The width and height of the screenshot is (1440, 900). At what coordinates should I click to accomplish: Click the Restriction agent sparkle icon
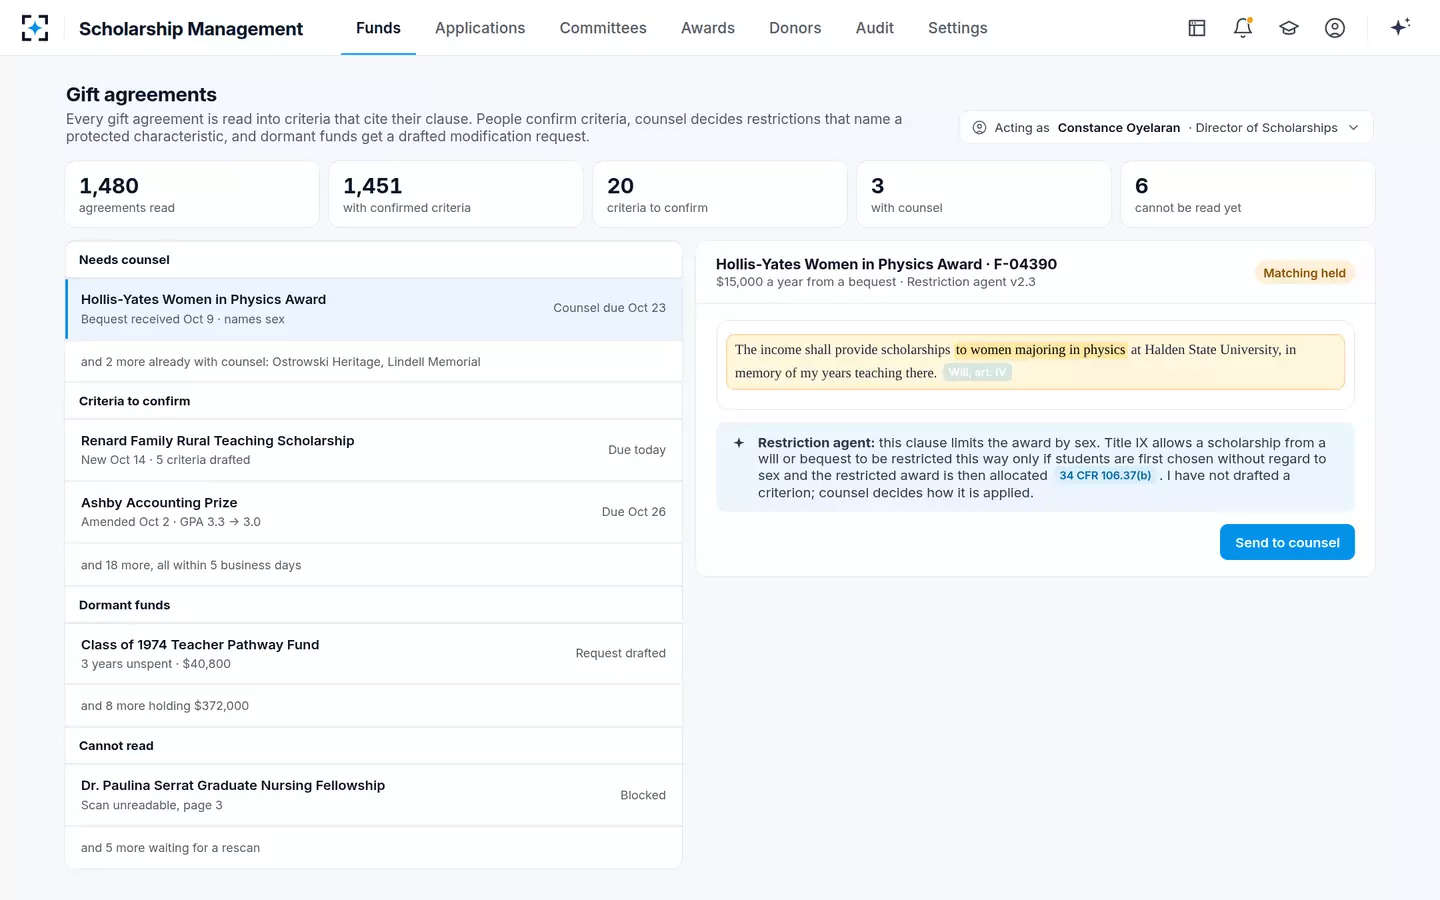point(739,443)
